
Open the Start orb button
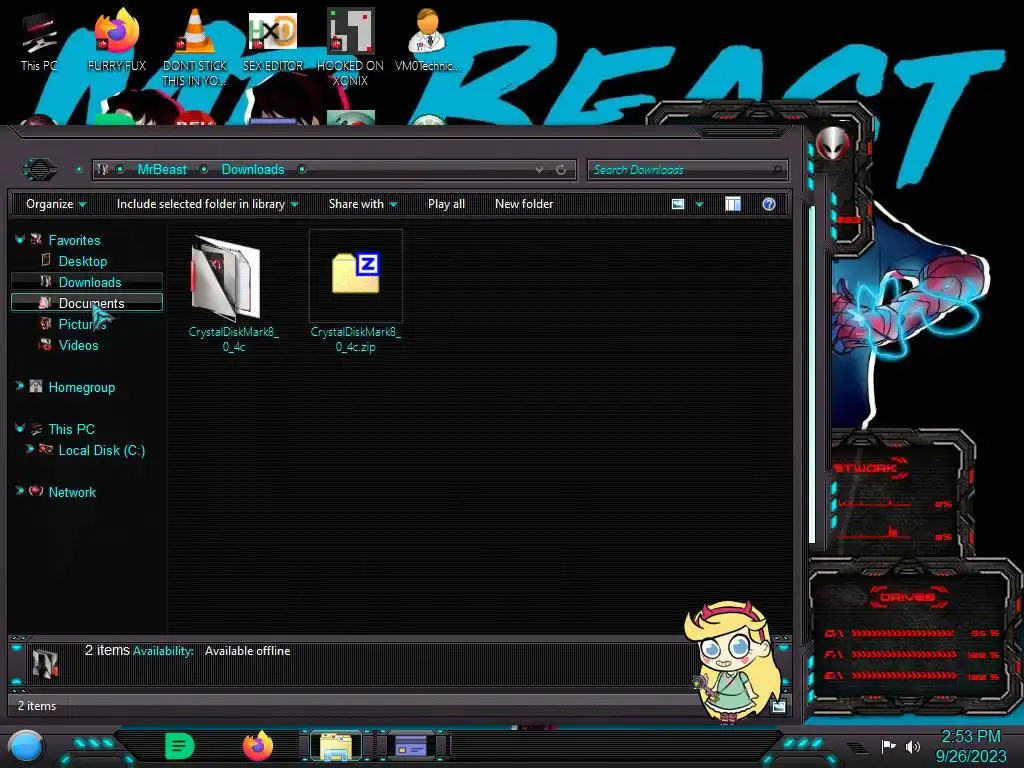point(26,747)
